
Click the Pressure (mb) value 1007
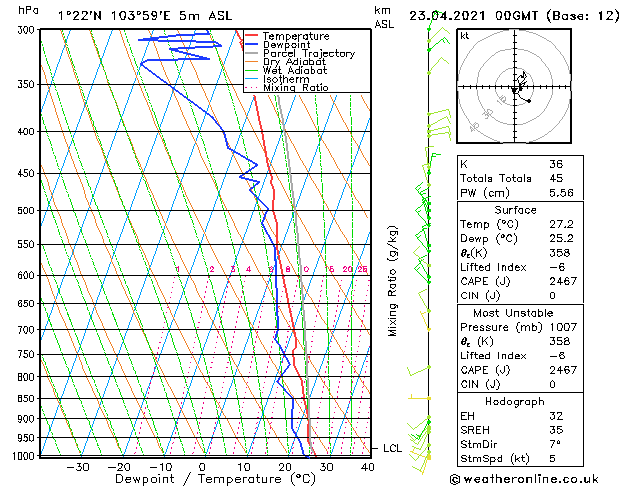click(563, 327)
